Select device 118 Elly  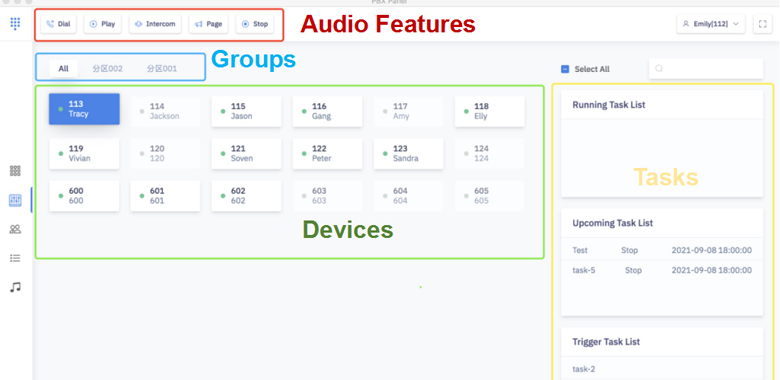[x=489, y=111]
